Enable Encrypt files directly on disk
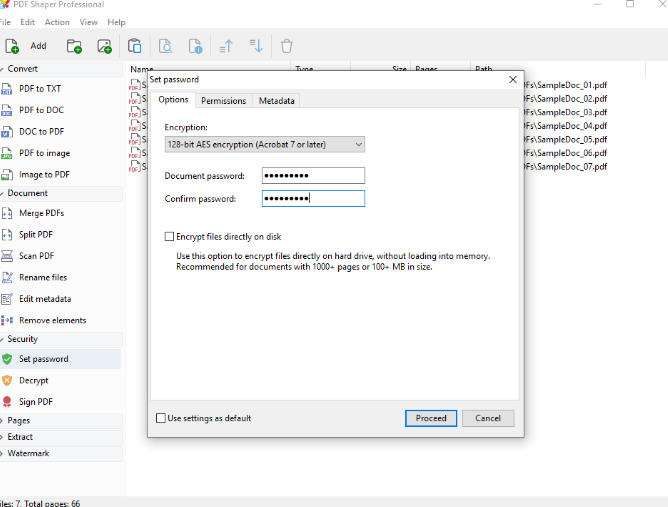 (169, 237)
